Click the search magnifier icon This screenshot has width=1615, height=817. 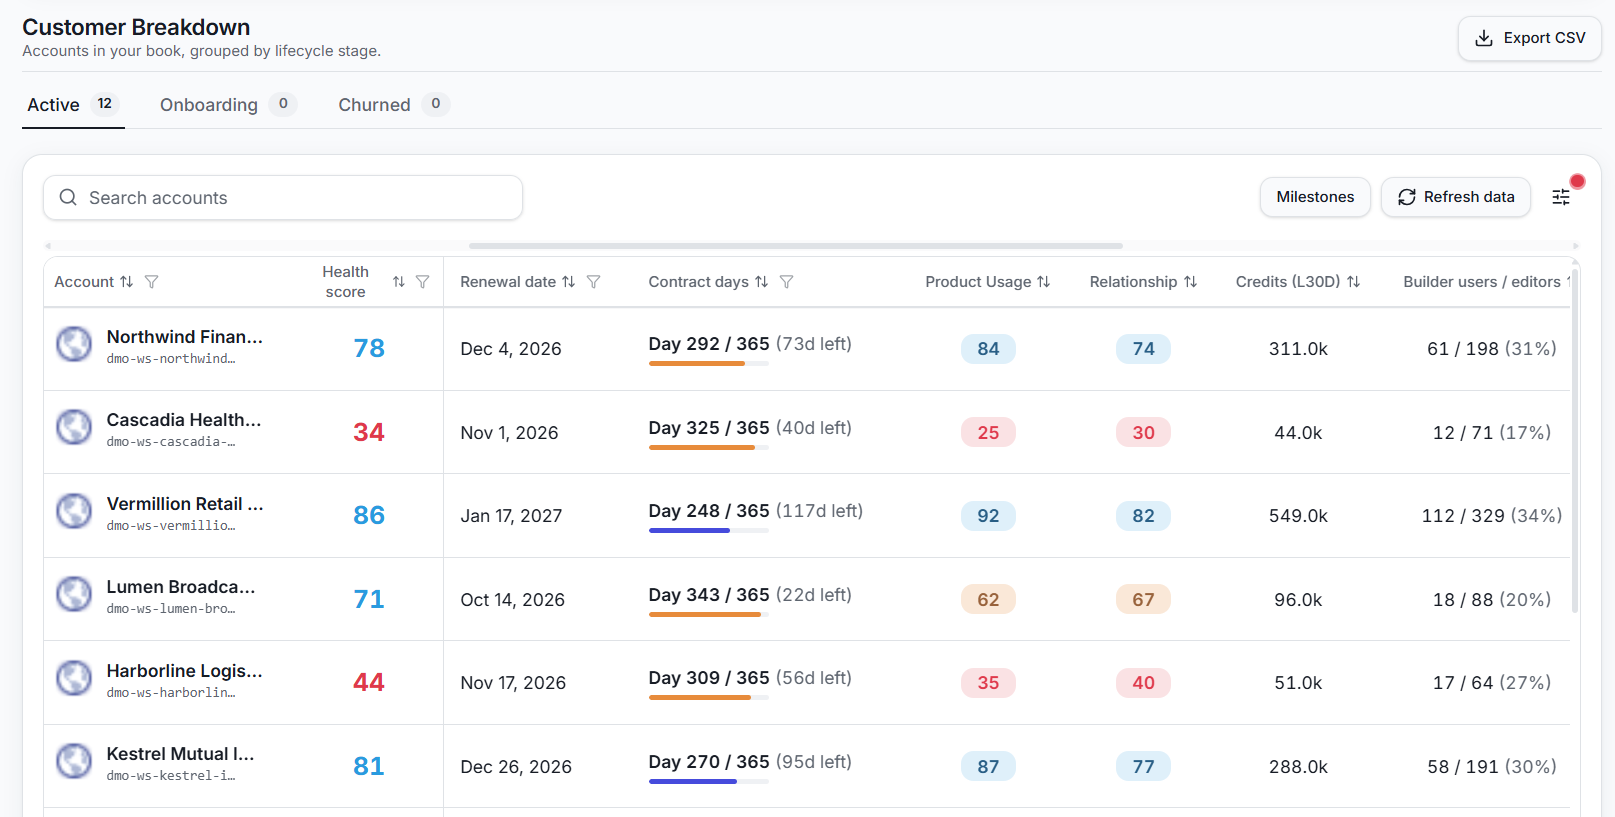68,197
